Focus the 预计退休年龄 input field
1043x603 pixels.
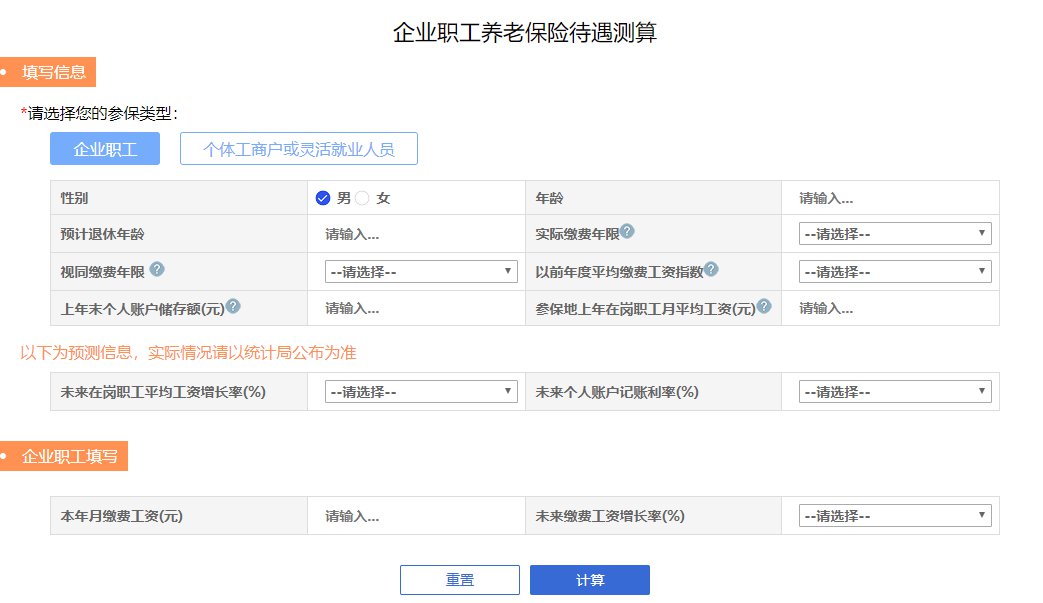tap(415, 234)
